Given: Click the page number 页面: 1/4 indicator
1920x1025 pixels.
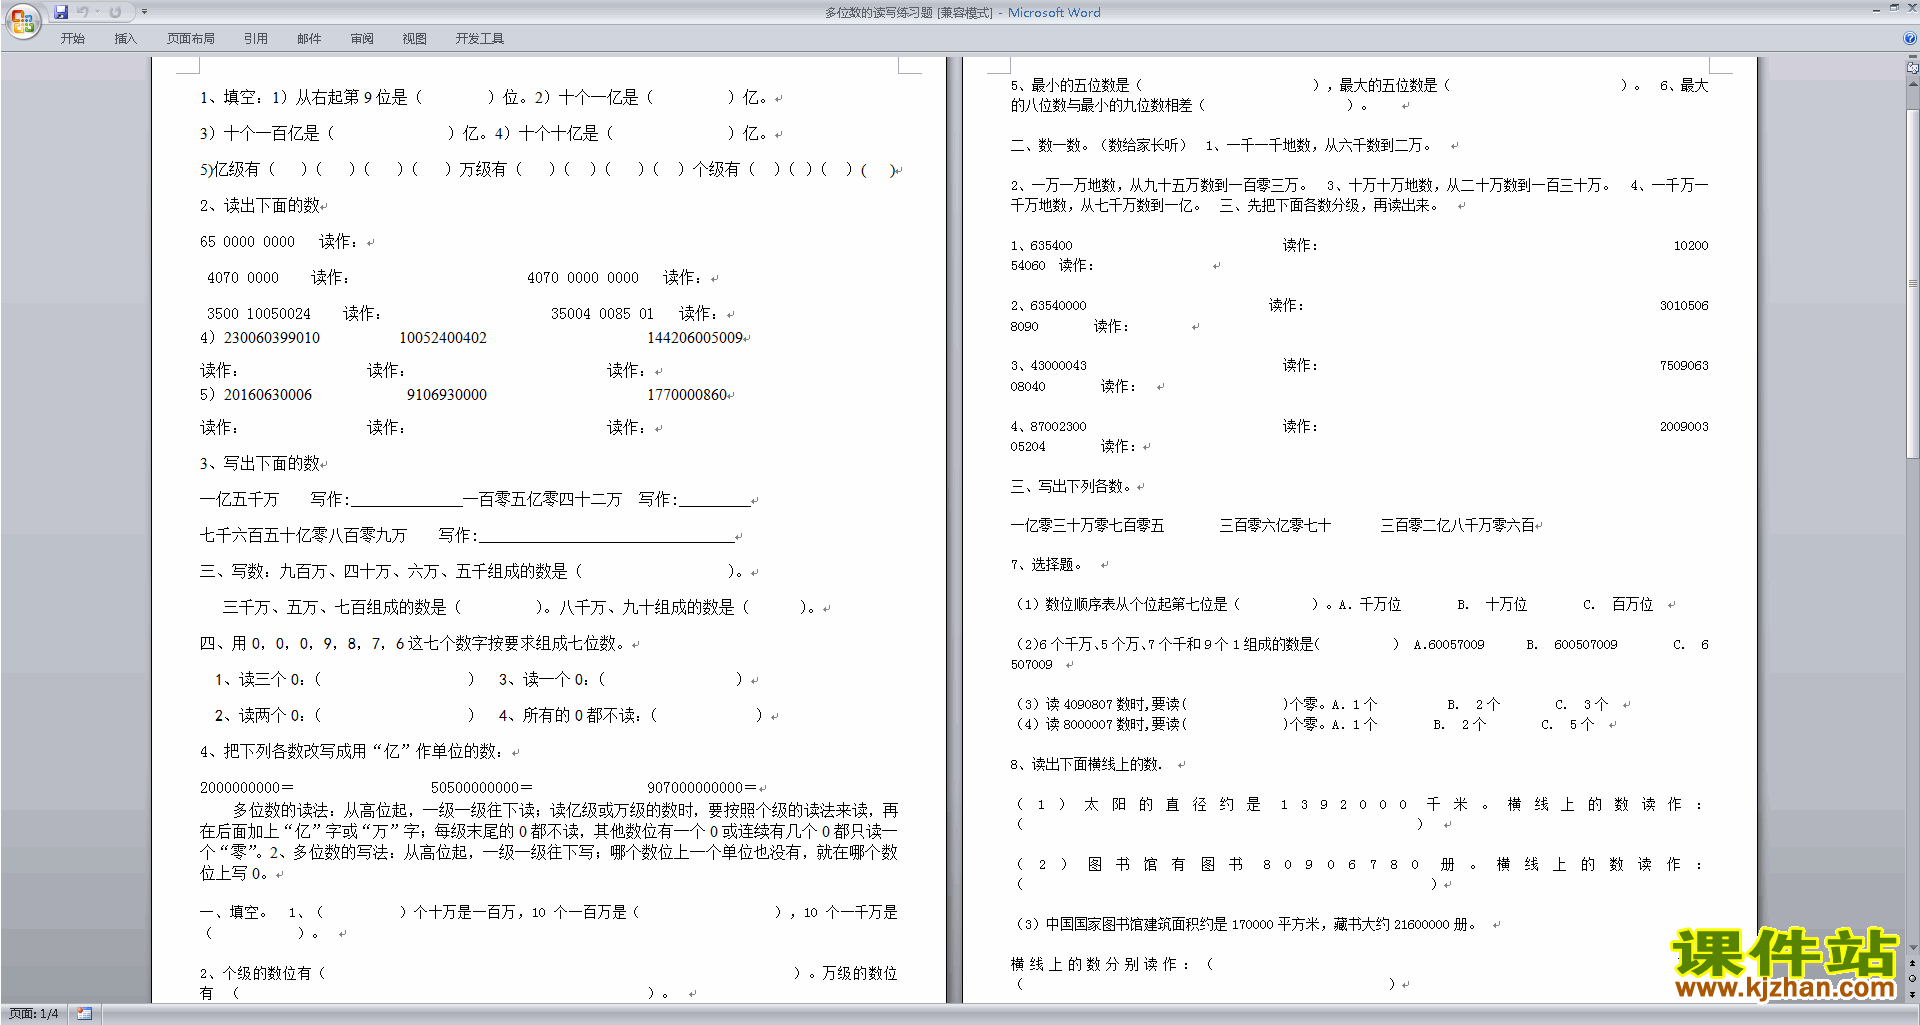Looking at the screenshot, I should click(34, 1014).
